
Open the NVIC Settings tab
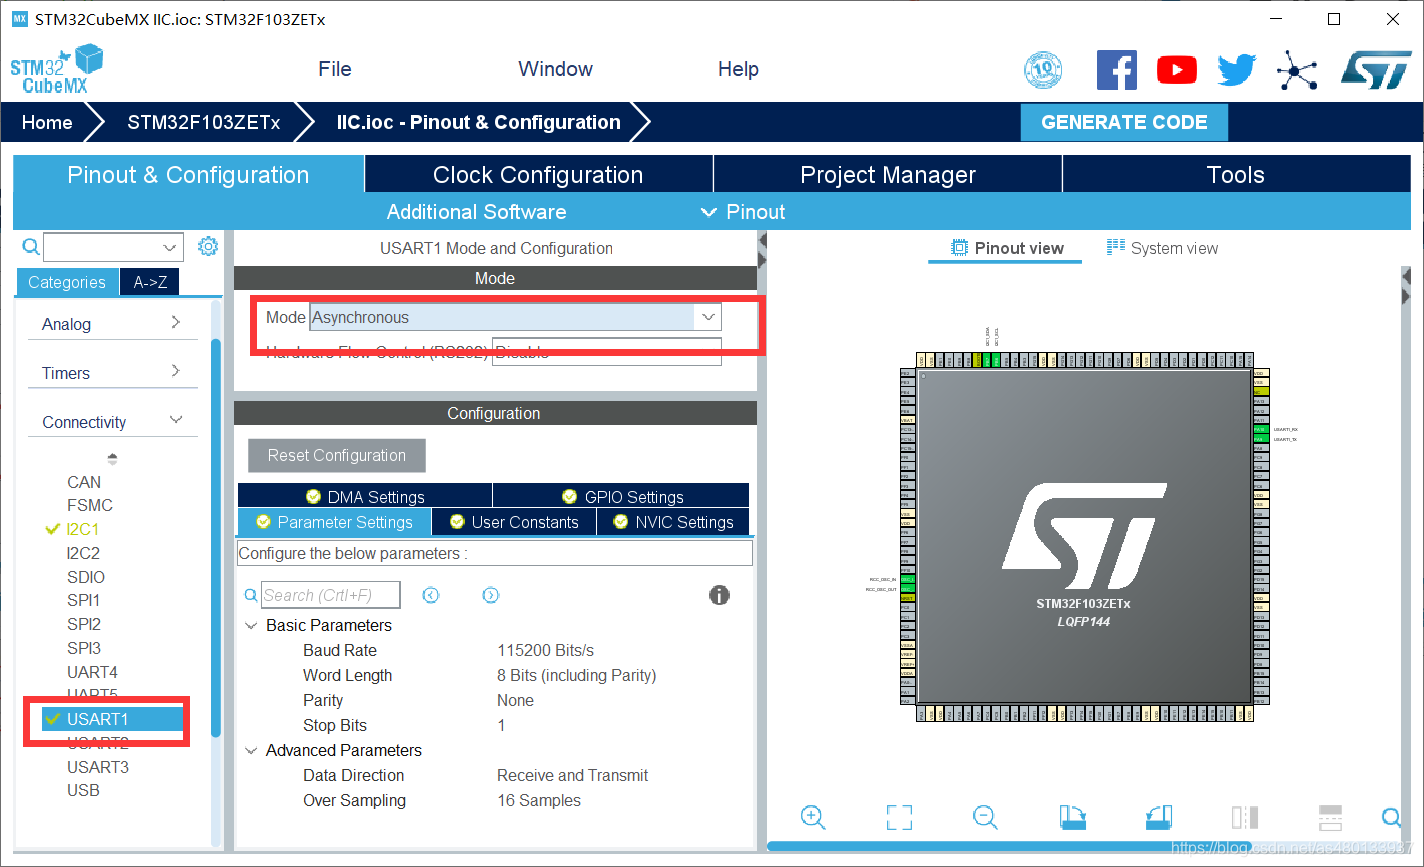click(x=673, y=522)
